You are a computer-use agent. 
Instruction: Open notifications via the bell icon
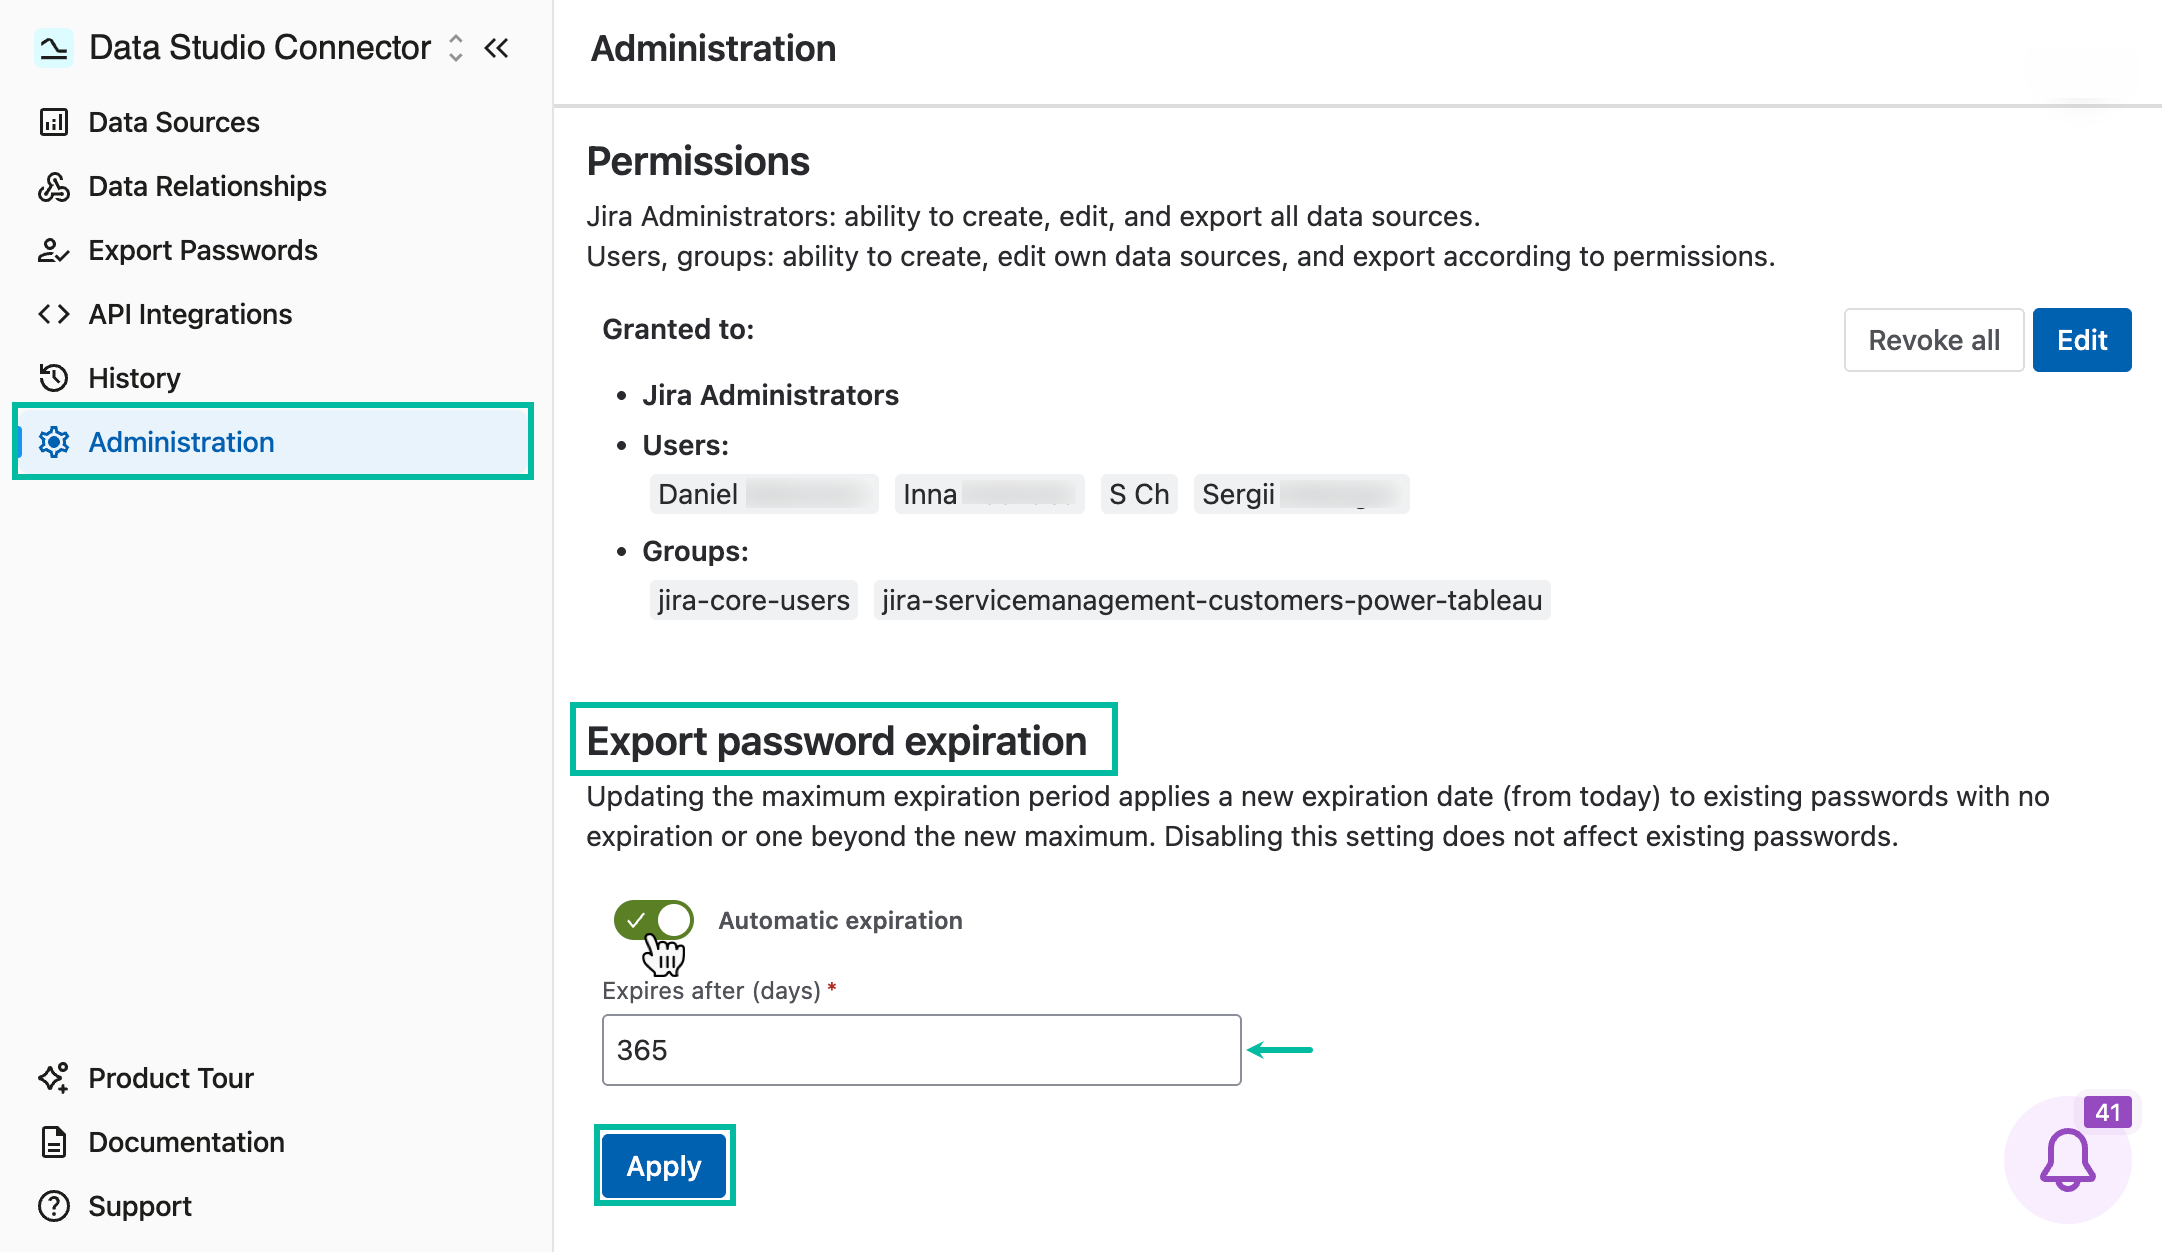2067,1160
